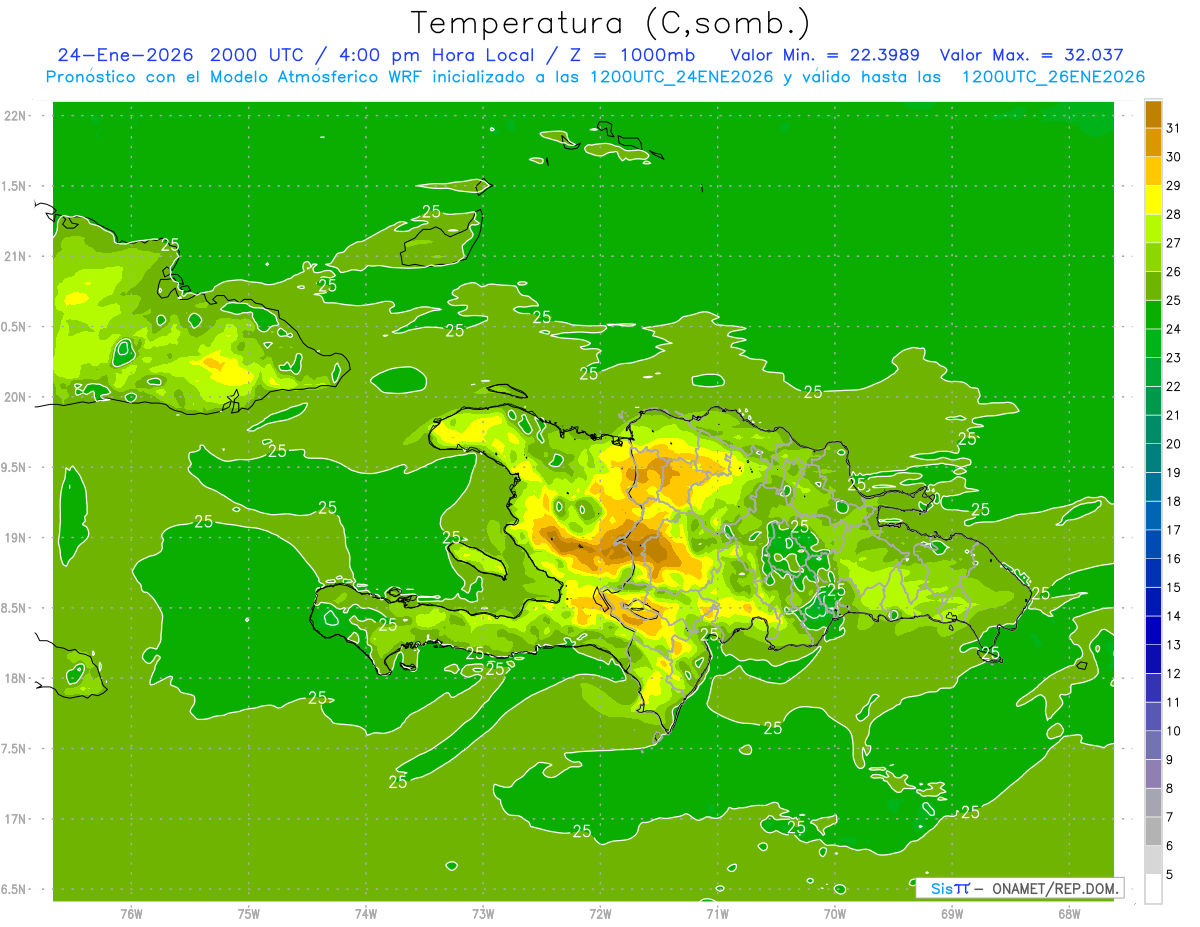1200x927 pixels.
Task: Click the '70W' longitude axis label
Action: [x=834, y=914]
